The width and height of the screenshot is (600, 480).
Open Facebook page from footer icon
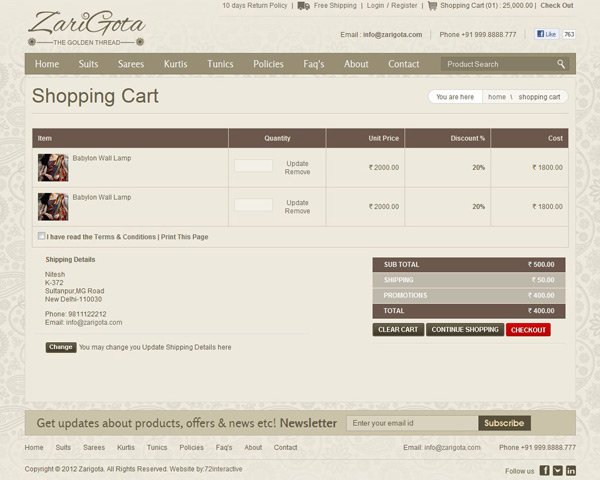tap(545, 470)
